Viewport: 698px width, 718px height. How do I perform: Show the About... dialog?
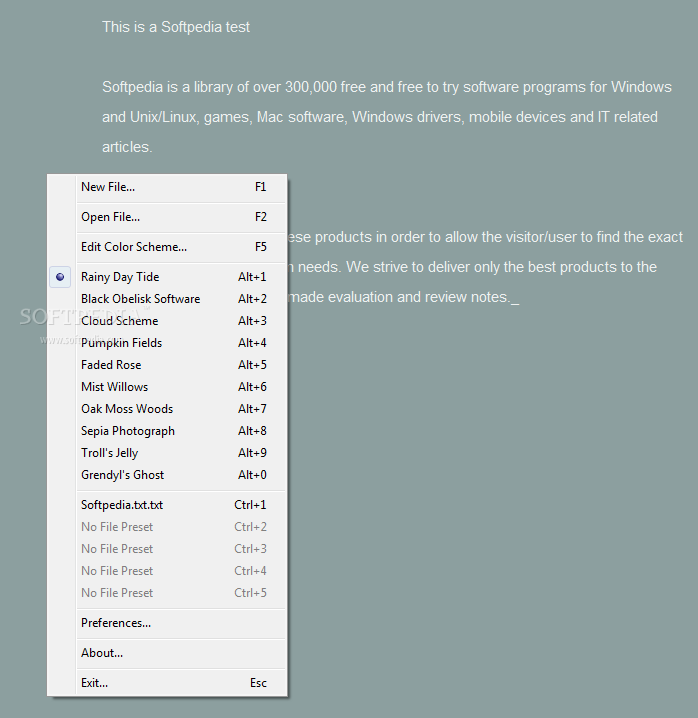coord(168,653)
